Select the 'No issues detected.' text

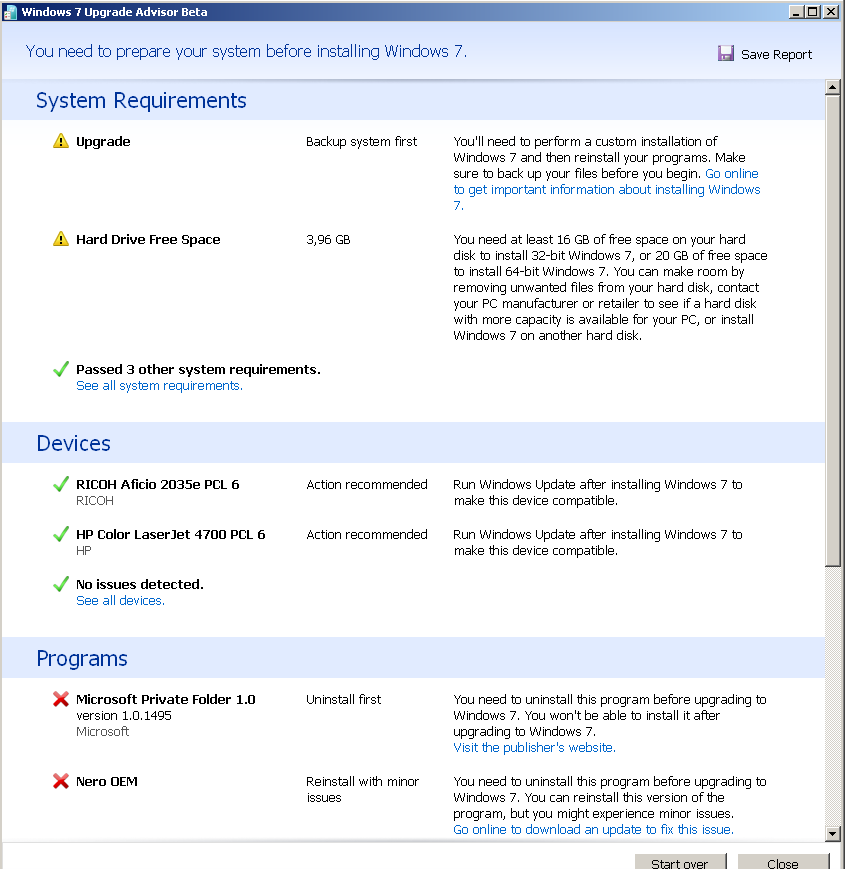(x=140, y=584)
